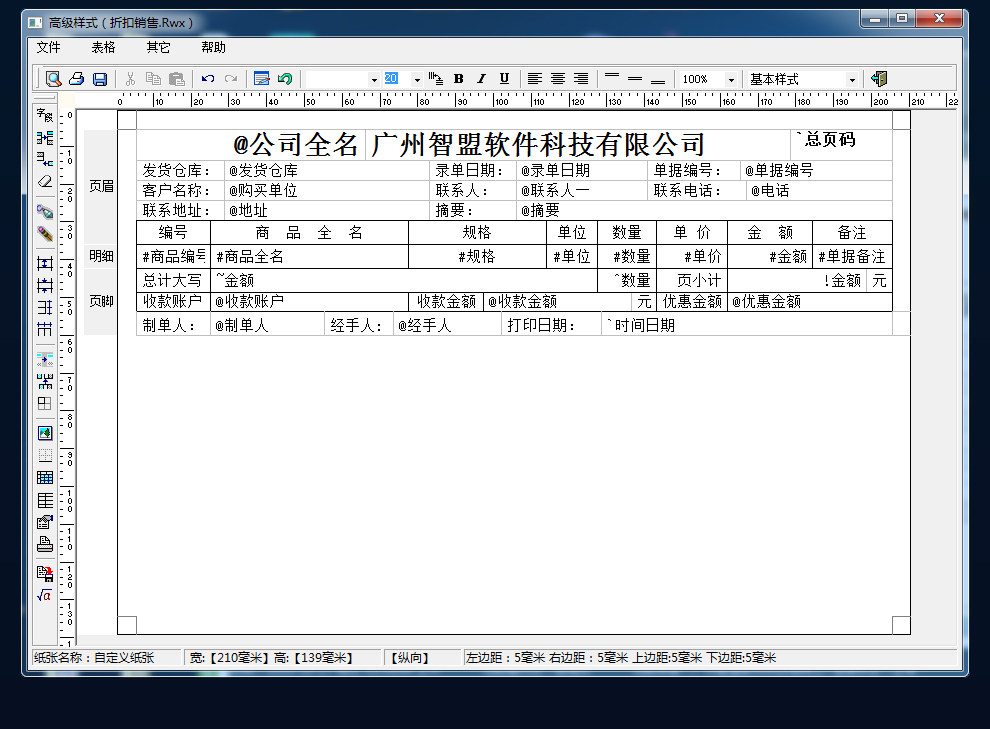Click the equal row spacing icon
The height and width of the screenshot is (729, 990).
45,307
